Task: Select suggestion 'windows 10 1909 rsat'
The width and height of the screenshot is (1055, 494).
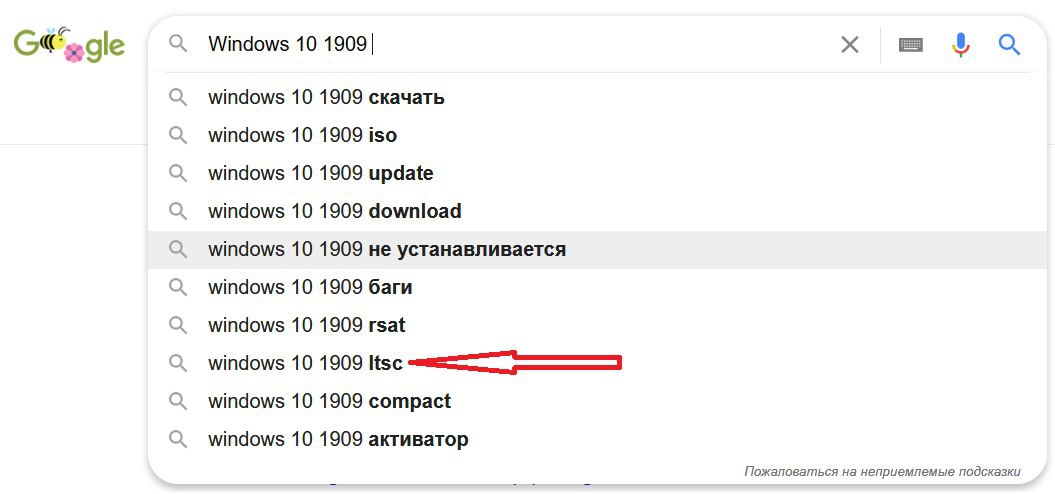Action: (x=597, y=326)
